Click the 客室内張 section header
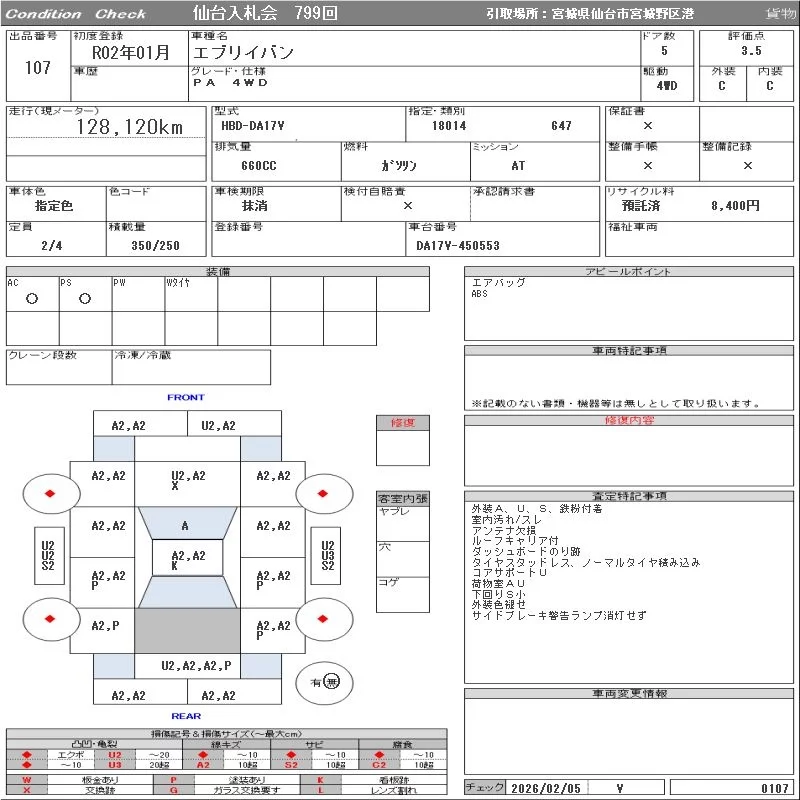 (x=402, y=498)
